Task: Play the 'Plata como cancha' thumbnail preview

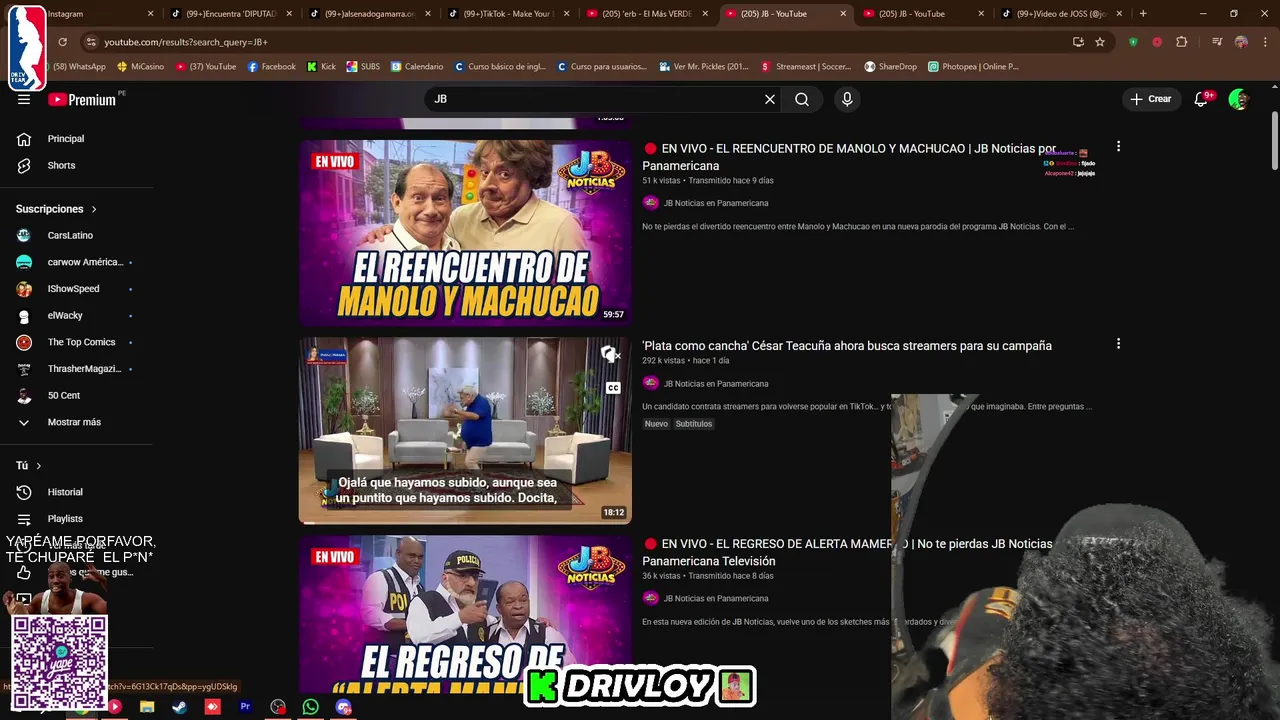Action: [465, 430]
